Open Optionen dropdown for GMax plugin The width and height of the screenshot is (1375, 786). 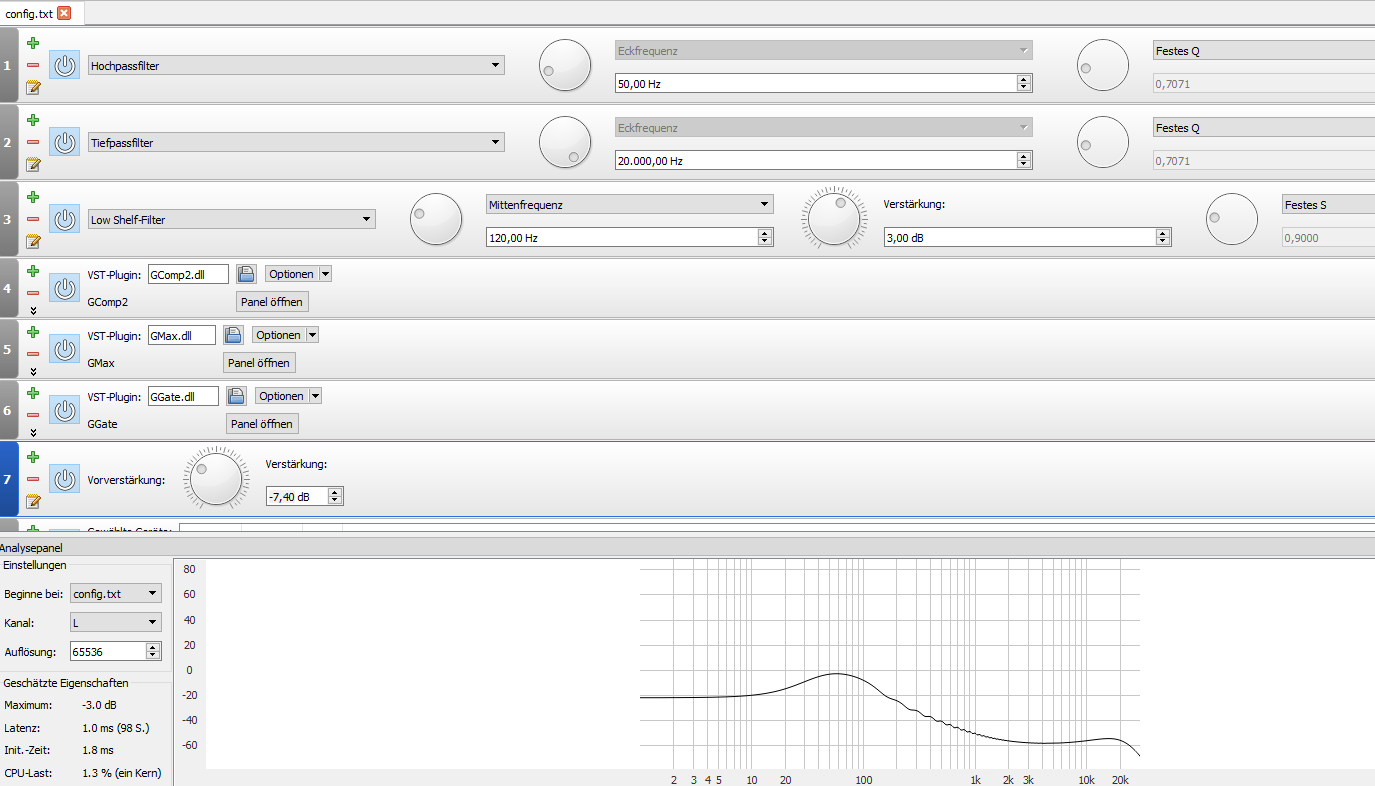tap(285, 335)
